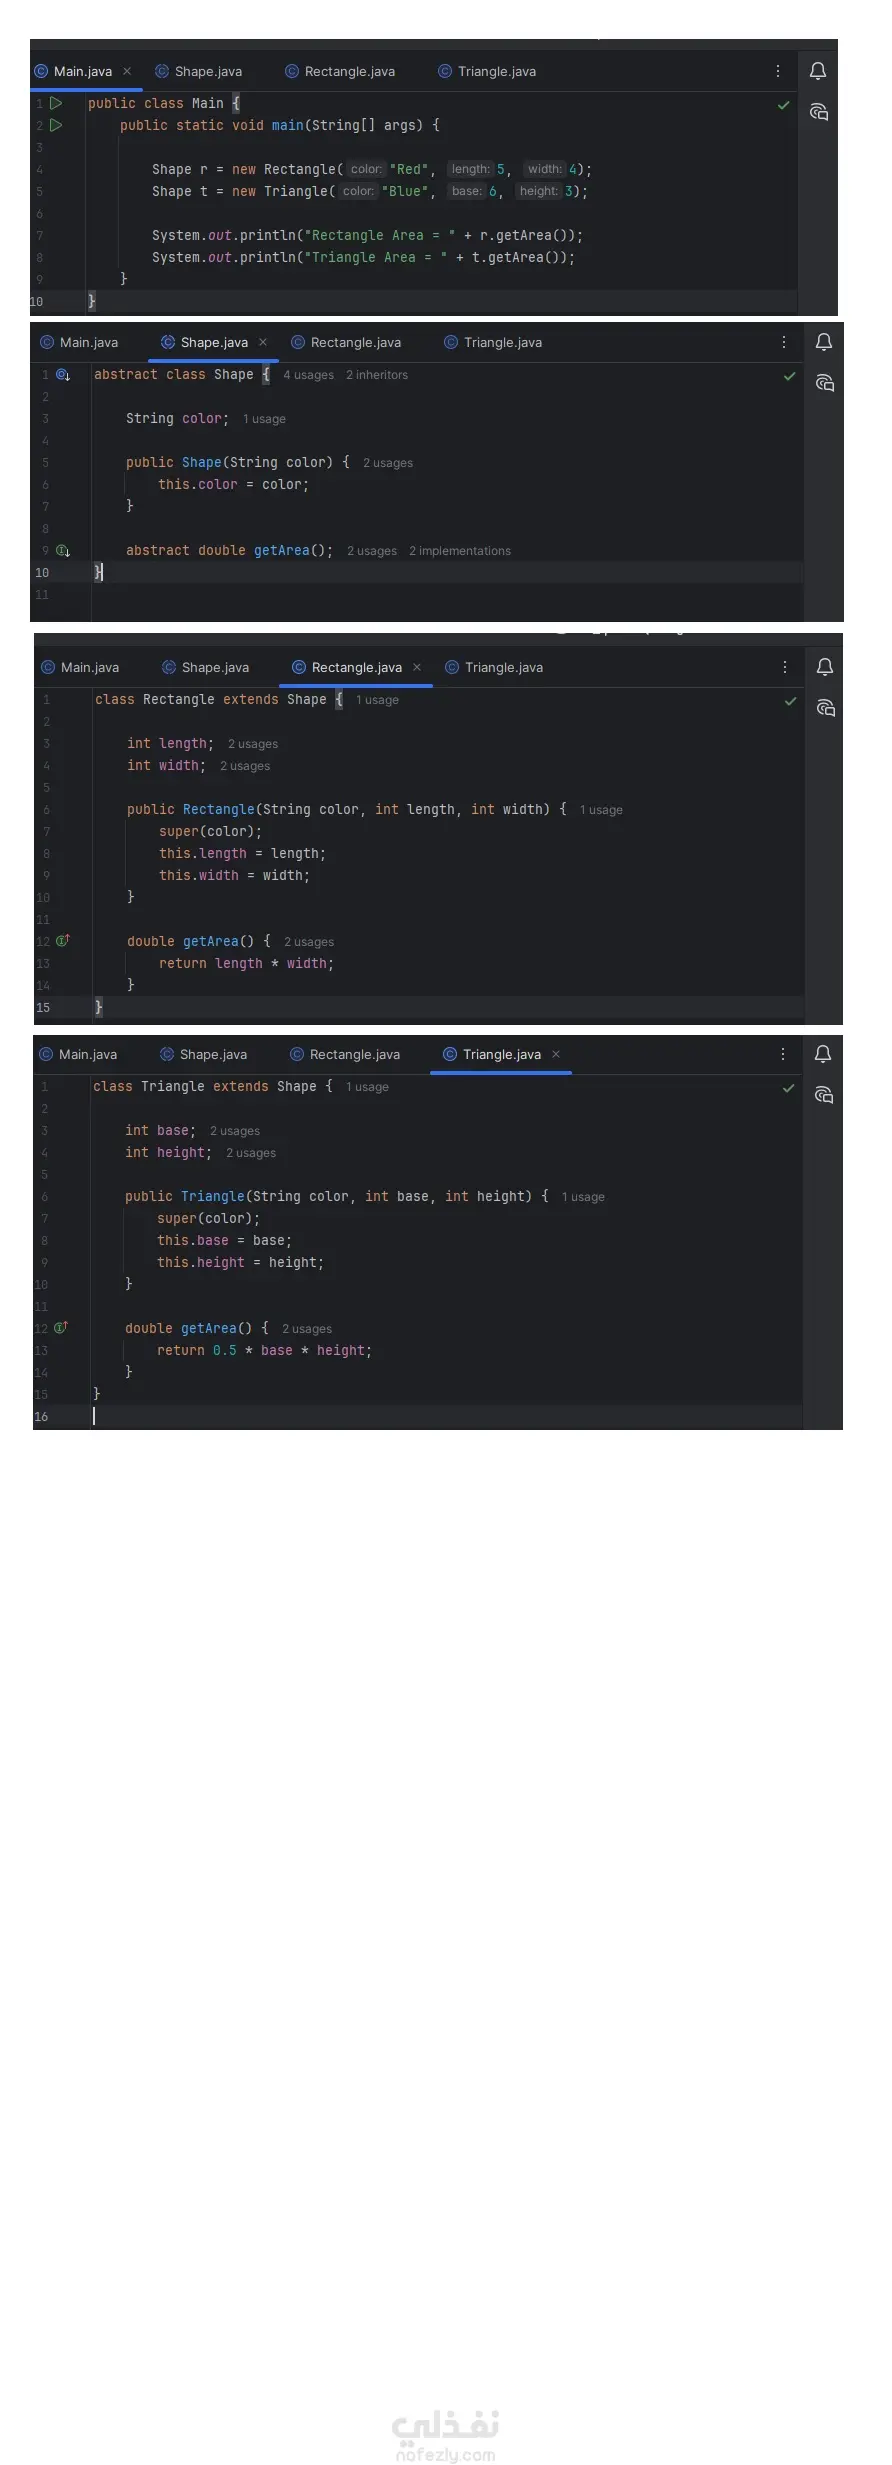Image resolution: width=892 pixels, height=2465 pixels.
Task: Select the active Triangle.java tab label
Action: point(502,1054)
